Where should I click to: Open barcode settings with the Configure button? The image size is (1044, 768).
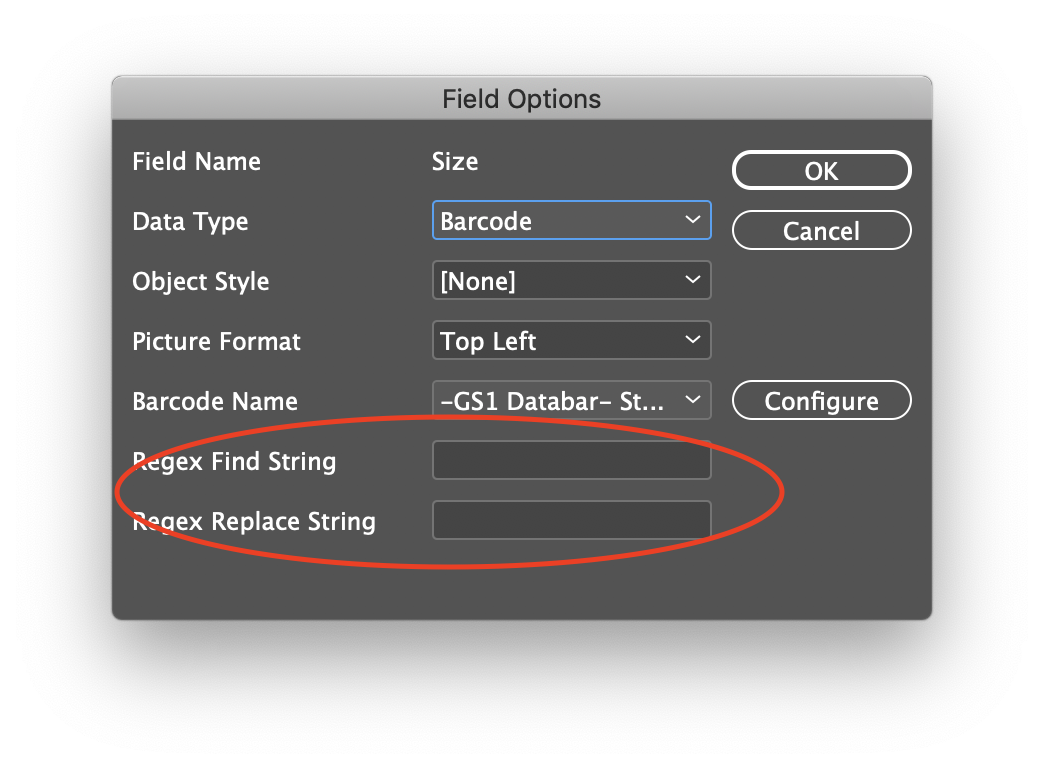click(x=821, y=401)
